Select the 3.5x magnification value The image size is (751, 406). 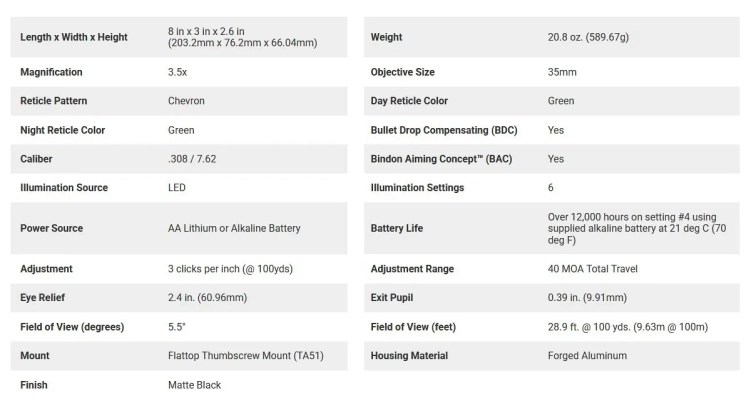click(x=177, y=72)
